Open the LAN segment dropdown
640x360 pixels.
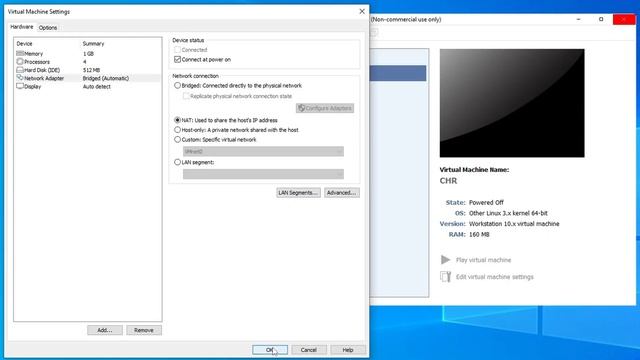(x=263, y=174)
